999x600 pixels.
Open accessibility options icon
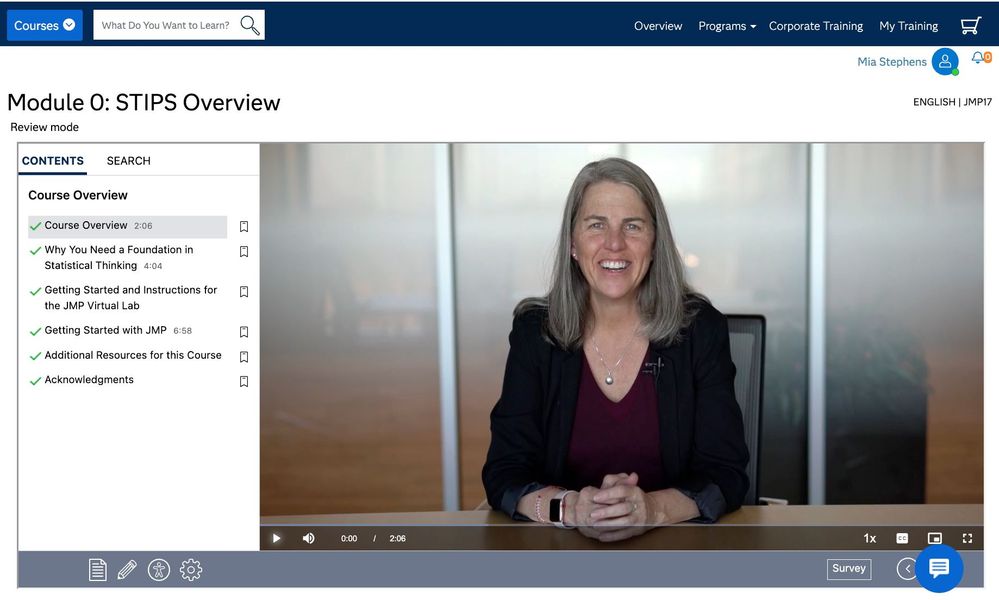click(x=159, y=569)
